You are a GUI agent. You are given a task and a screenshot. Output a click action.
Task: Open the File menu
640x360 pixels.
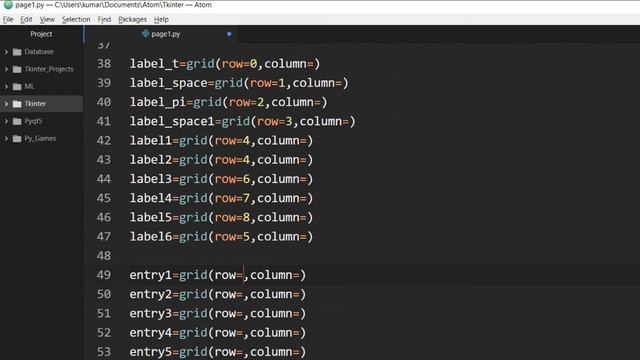click(x=8, y=19)
